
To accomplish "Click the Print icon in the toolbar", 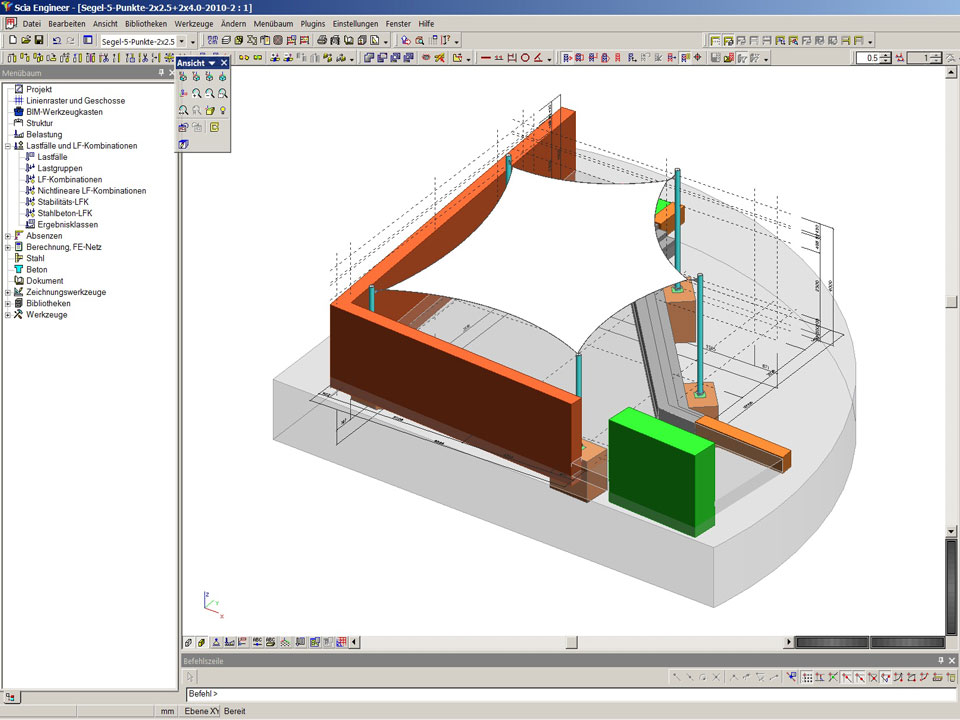I will coord(322,41).
